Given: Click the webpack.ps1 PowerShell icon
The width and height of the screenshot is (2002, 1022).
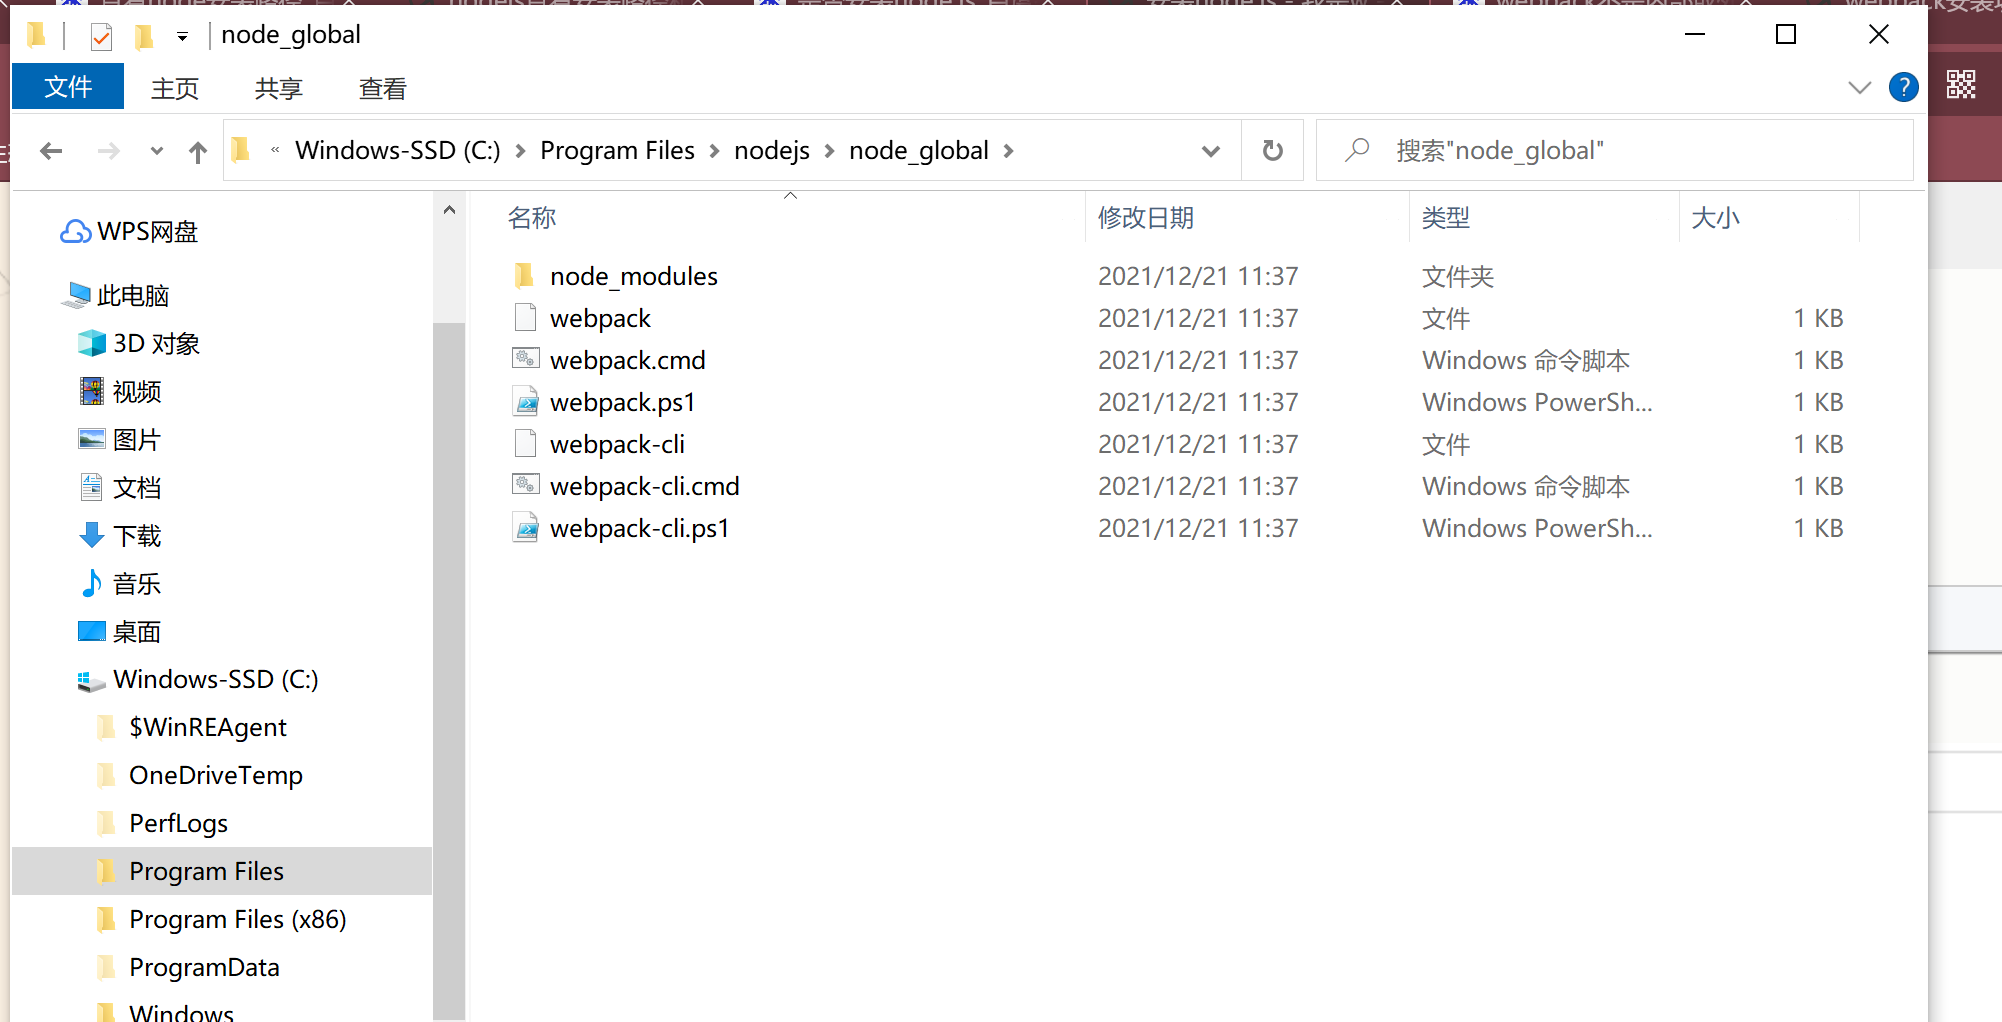Looking at the screenshot, I should (x=525, y=401).
